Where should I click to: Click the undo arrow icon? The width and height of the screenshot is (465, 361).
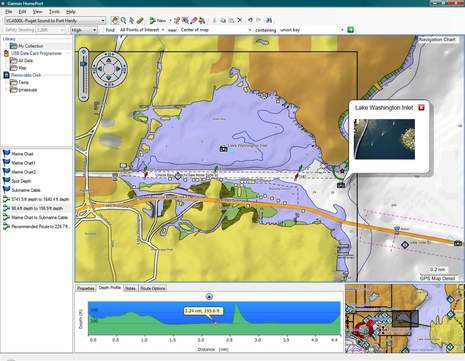click(250, 20)
